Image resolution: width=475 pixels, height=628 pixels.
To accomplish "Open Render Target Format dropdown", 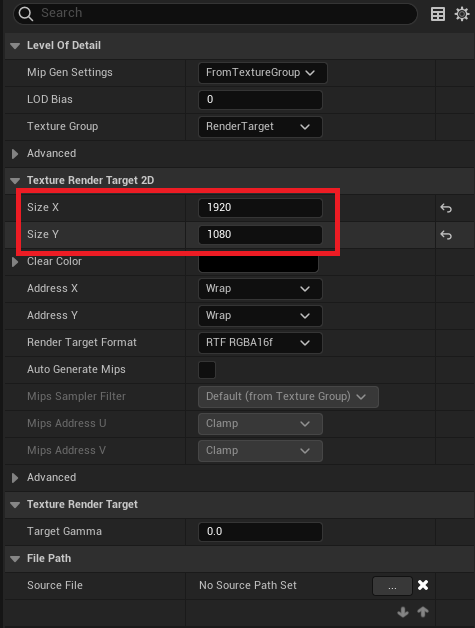I will 260,343.
